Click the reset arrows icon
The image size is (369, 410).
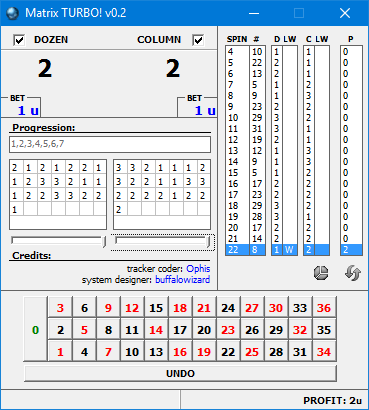[353, 273]
